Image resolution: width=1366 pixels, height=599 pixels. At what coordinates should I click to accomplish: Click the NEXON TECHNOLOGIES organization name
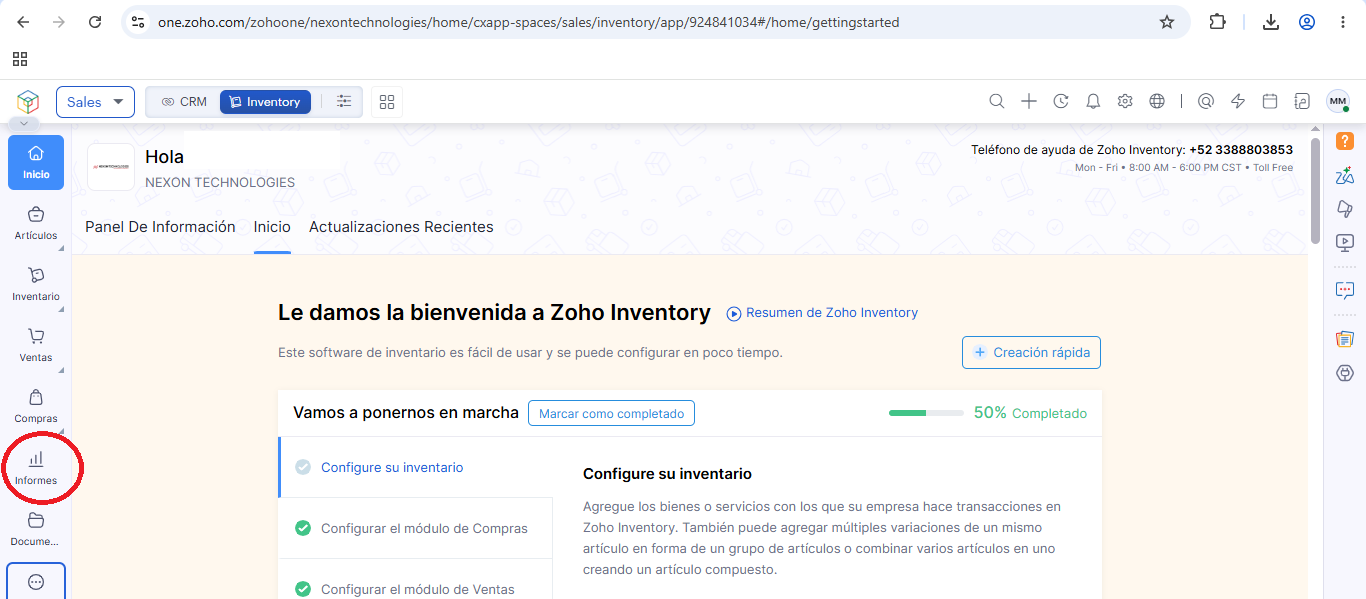(220, 183)
